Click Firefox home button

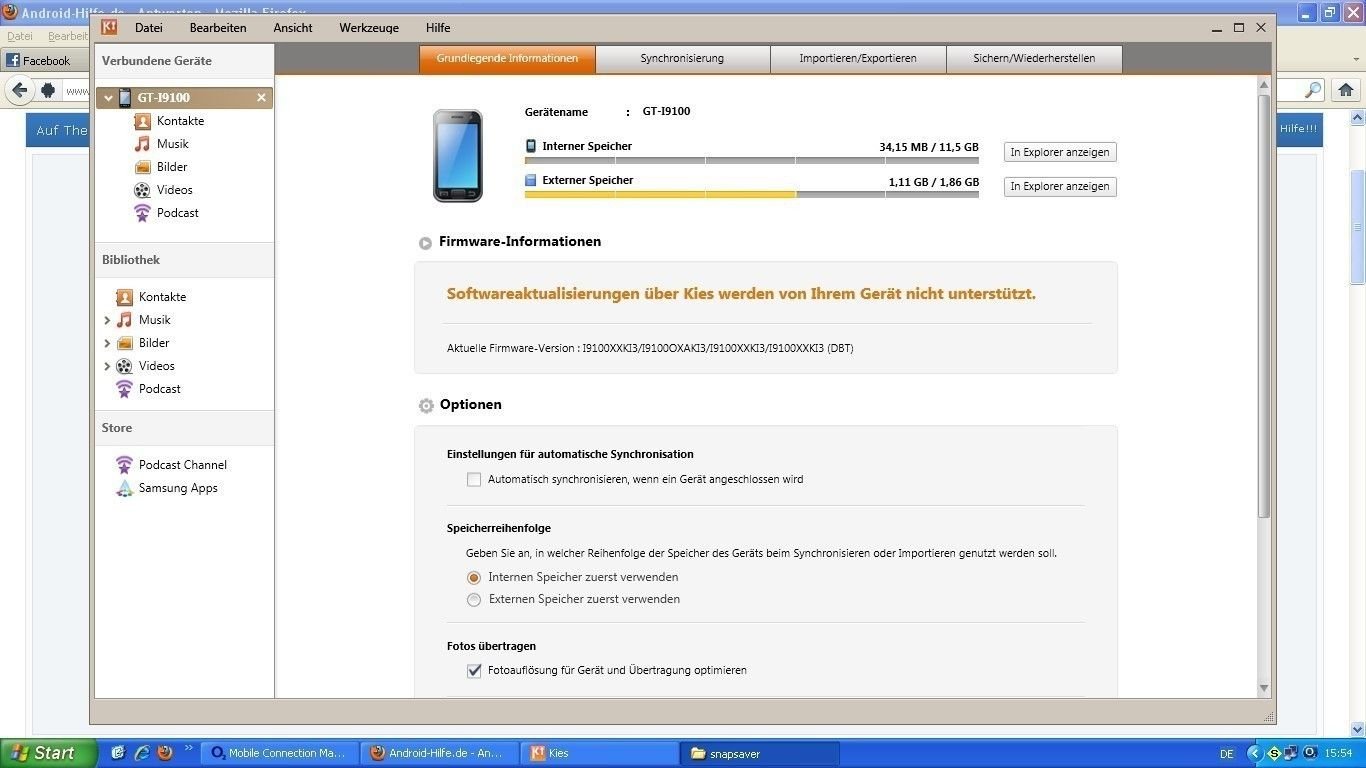pos(1345,90)
